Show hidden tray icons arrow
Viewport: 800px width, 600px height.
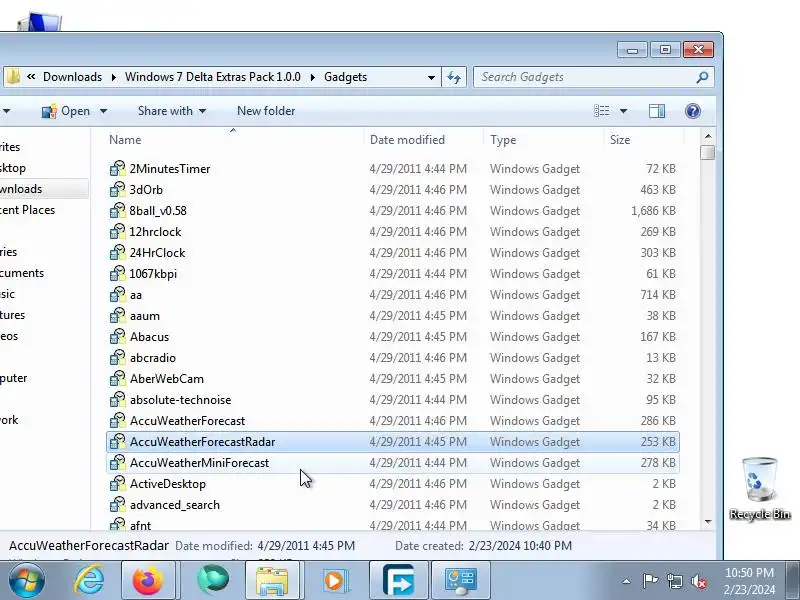click(x=627, y=581)
